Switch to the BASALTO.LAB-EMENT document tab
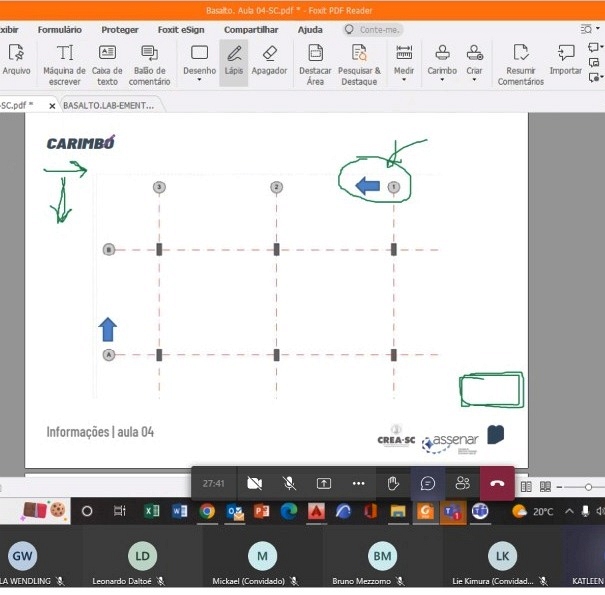 click(x=109, y=105)
